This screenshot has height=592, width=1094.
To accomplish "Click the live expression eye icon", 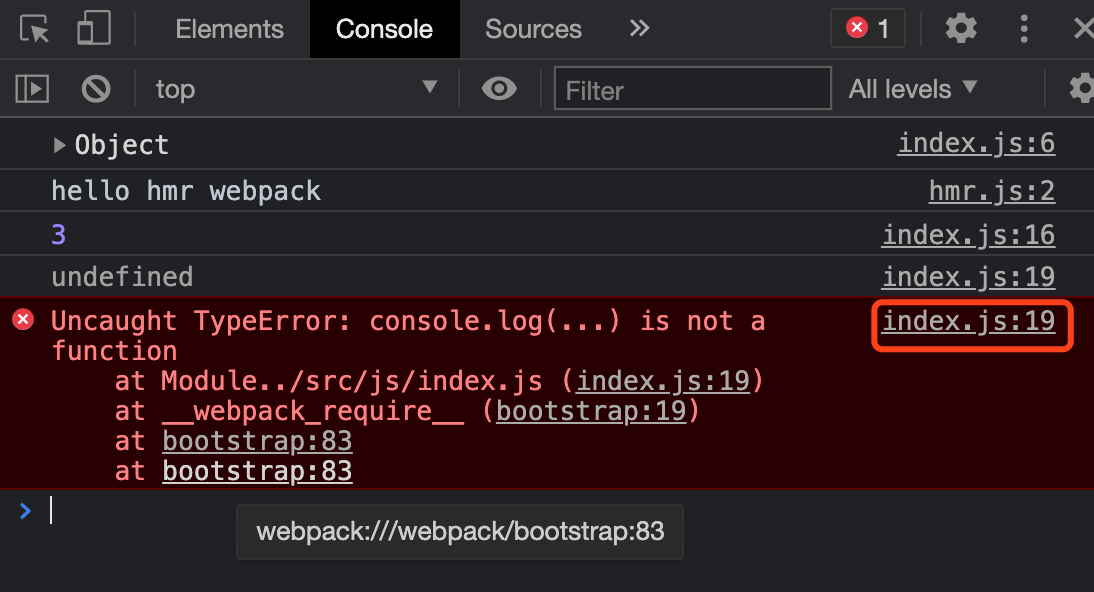I will click(x=499, y=89).
